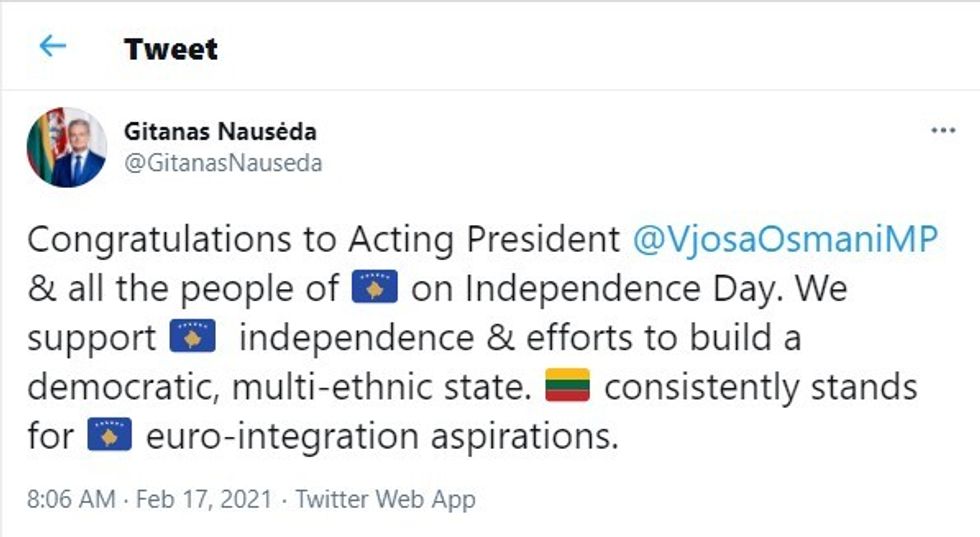Click the "consistently stands" text

[x=760, y=387]
